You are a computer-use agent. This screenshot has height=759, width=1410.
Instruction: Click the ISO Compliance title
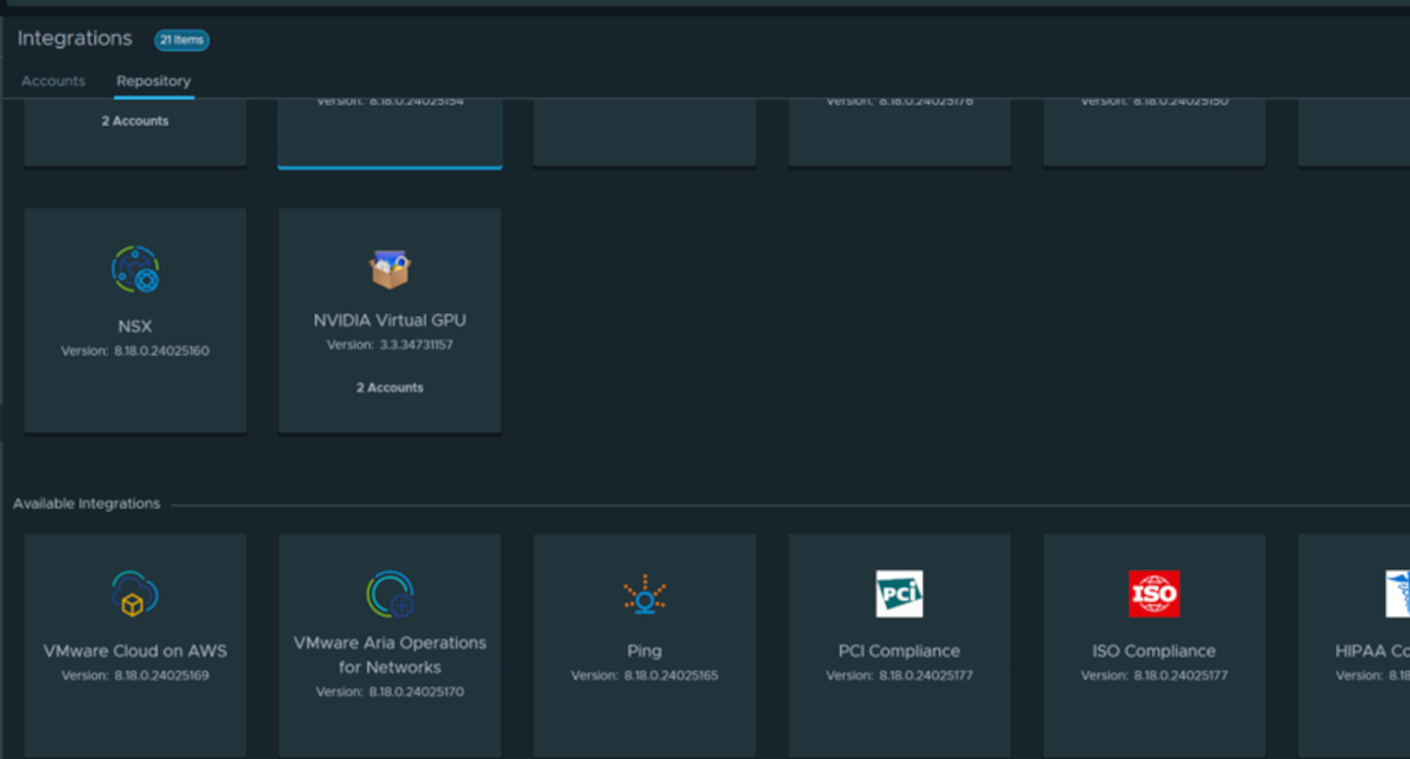(x=1154, y=651)
